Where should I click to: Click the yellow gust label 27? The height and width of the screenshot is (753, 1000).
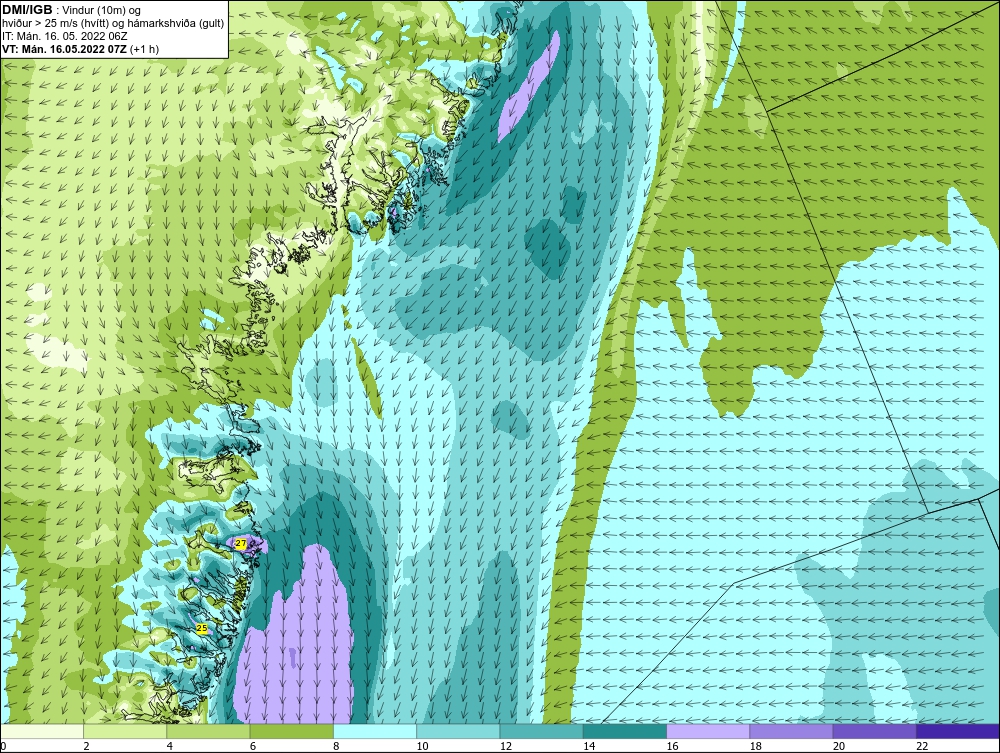(240, 543)
